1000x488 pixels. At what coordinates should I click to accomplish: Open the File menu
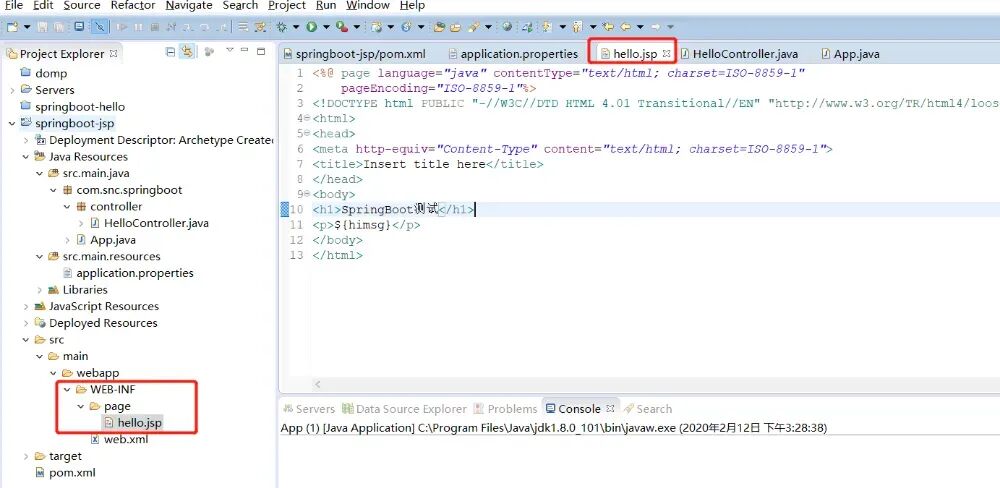click(x=13, y=6)
